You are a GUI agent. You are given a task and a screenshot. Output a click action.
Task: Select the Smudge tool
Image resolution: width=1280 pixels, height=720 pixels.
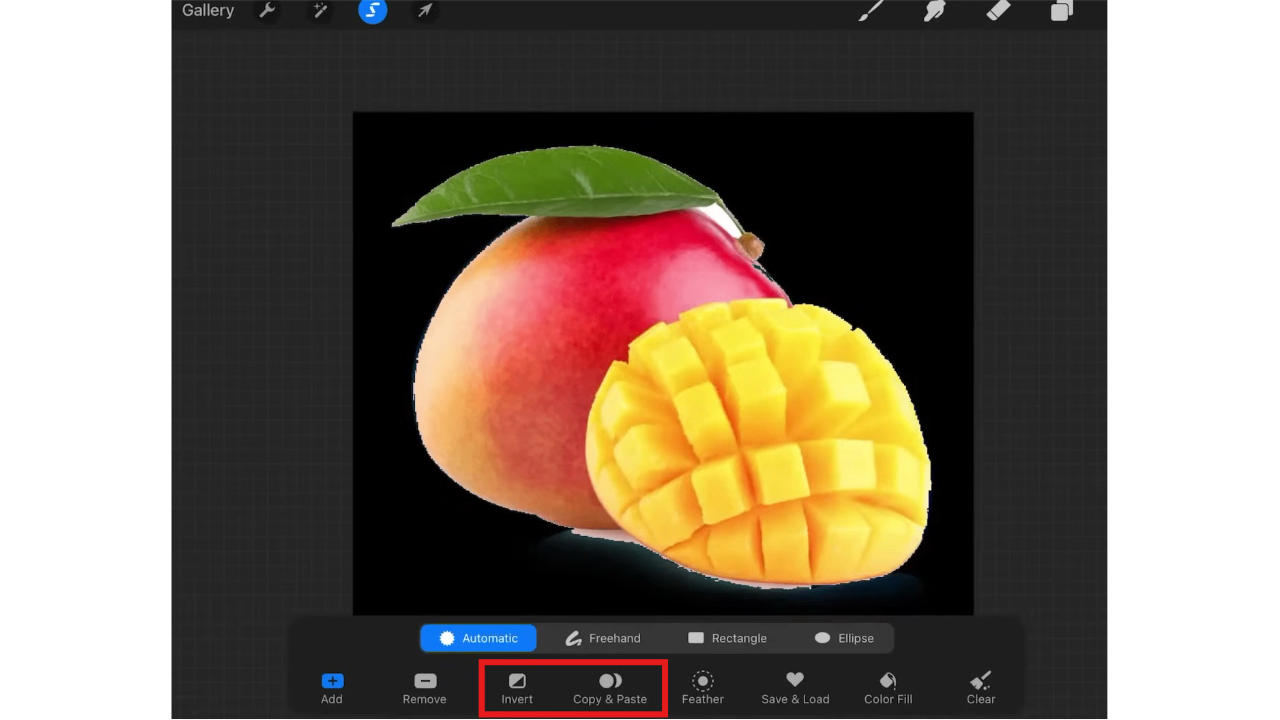coord(935,11)
